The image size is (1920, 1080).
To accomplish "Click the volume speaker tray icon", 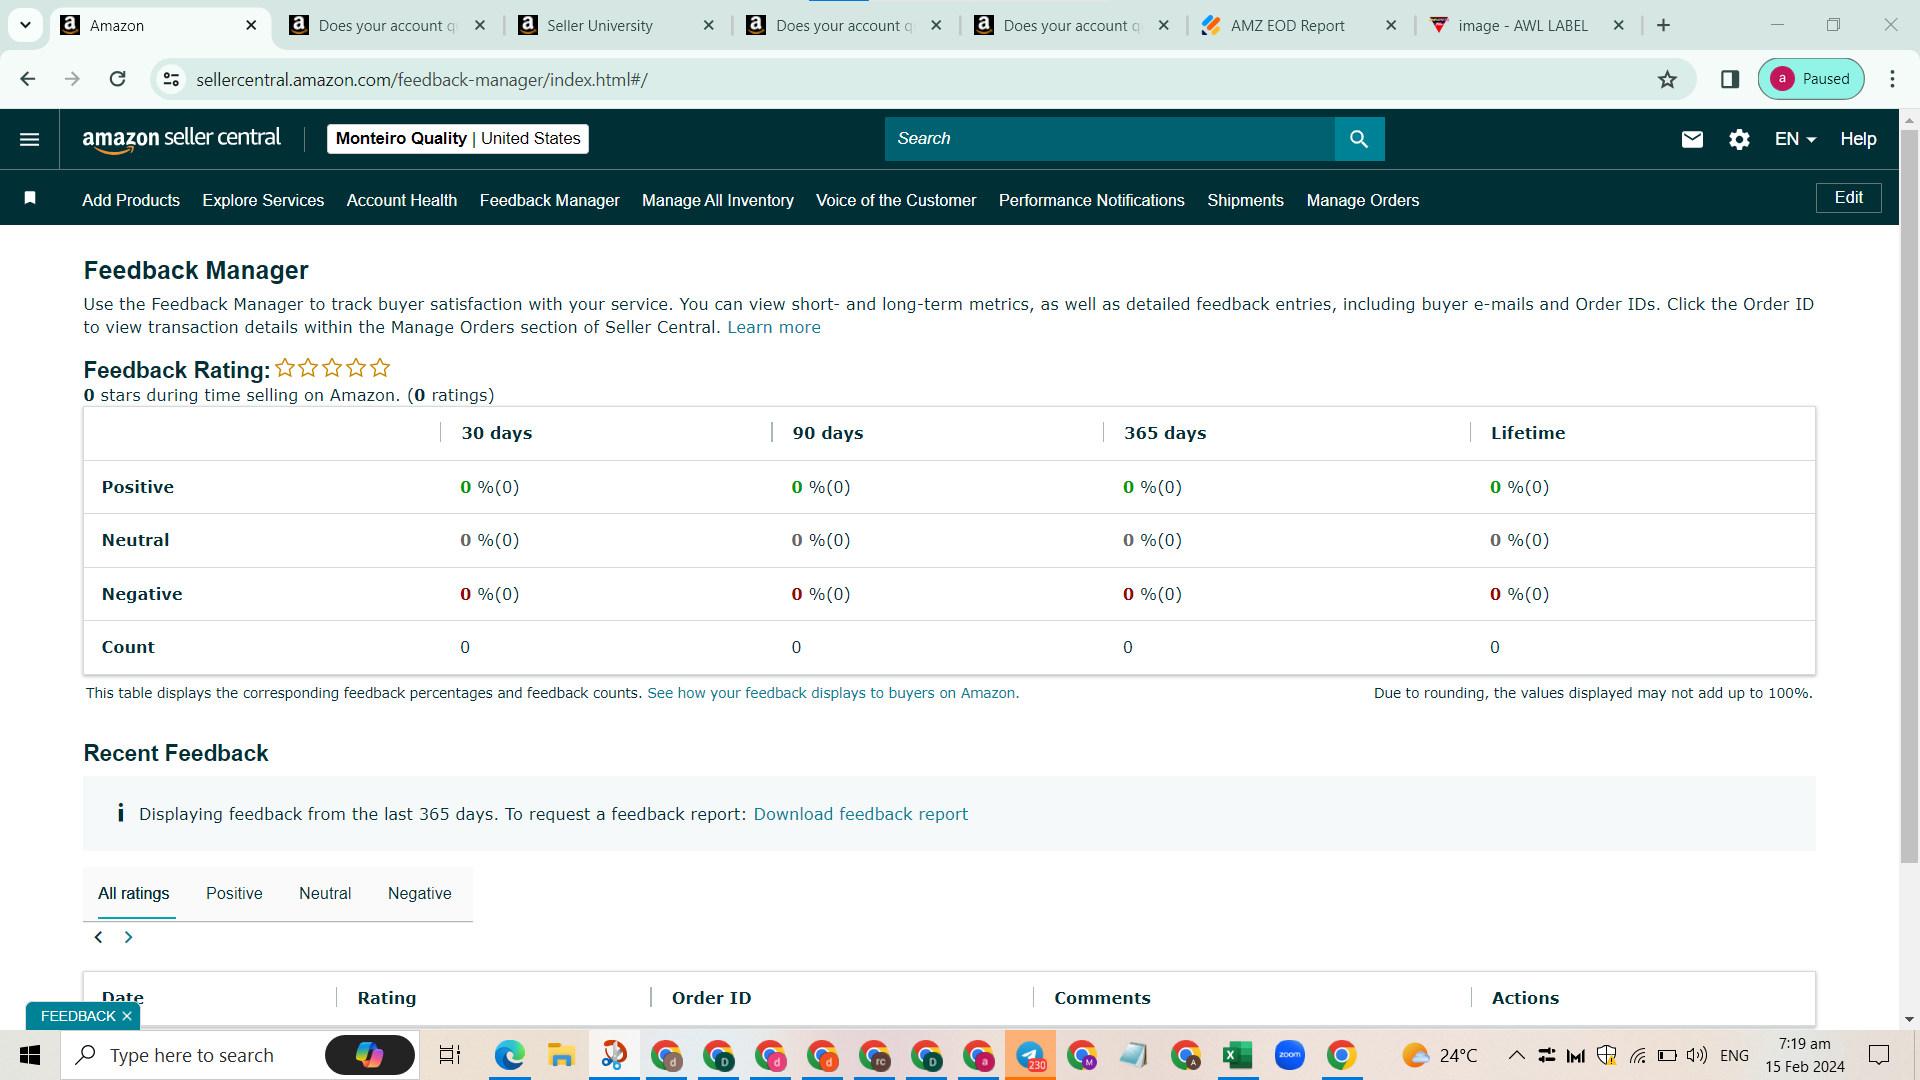I will tap(1697, 1055).
